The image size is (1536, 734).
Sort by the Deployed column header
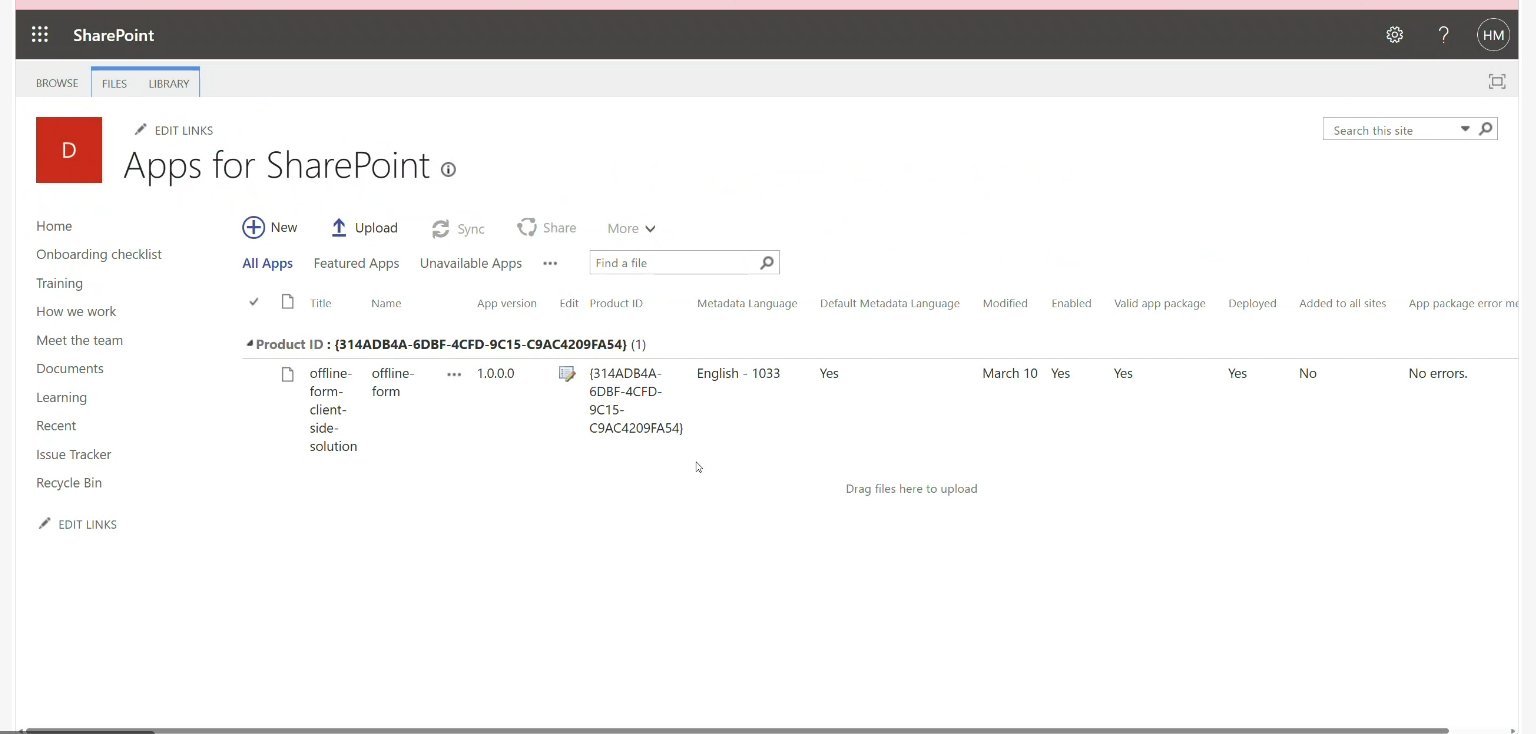tap(1252, 303)
